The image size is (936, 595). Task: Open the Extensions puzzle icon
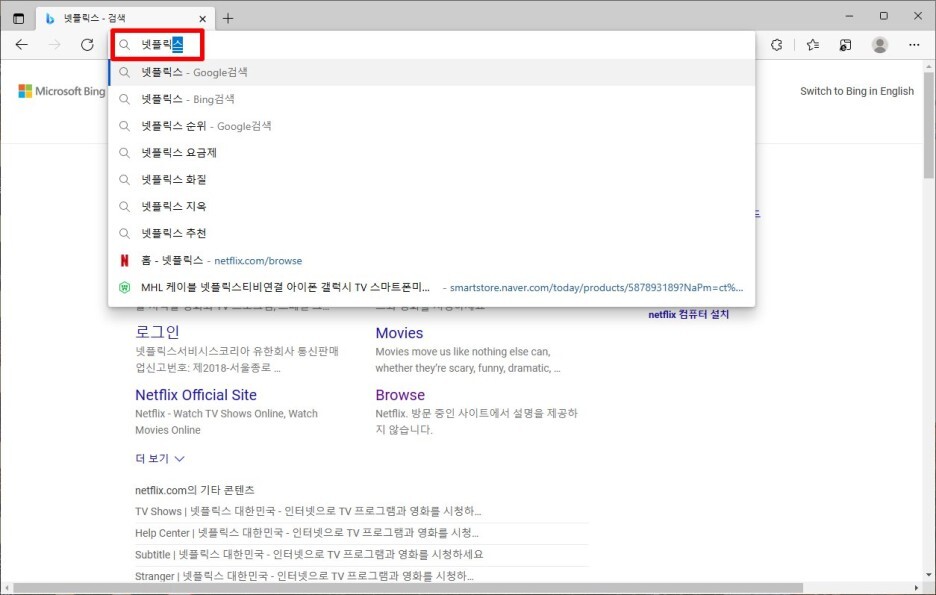coord(777,45)
